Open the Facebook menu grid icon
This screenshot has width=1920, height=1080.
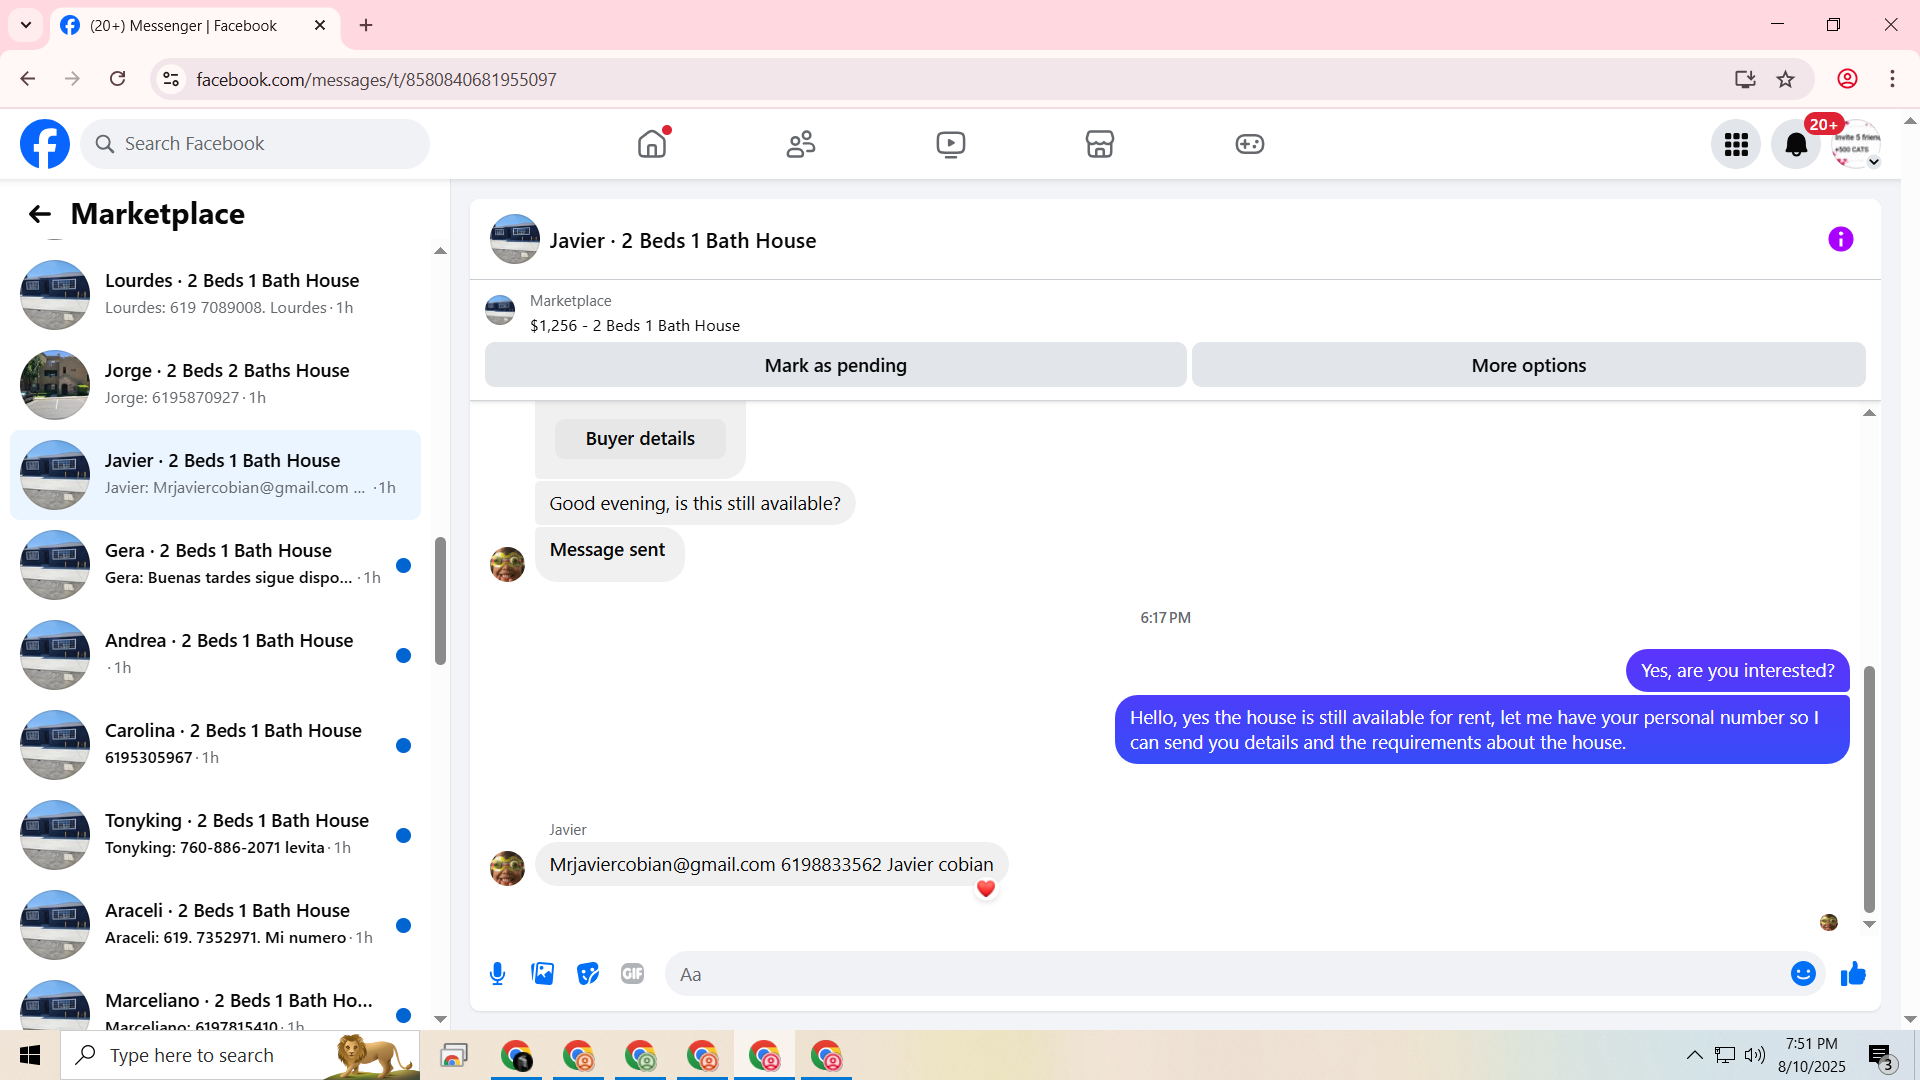(x=1736, y=145)
